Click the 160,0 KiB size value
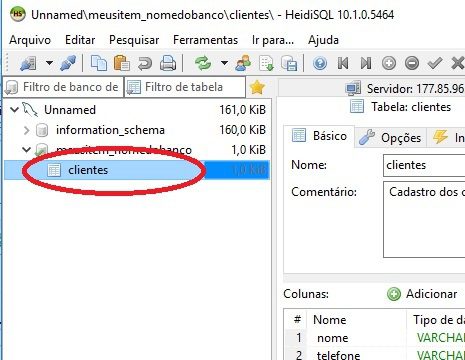 pos(242,130)
